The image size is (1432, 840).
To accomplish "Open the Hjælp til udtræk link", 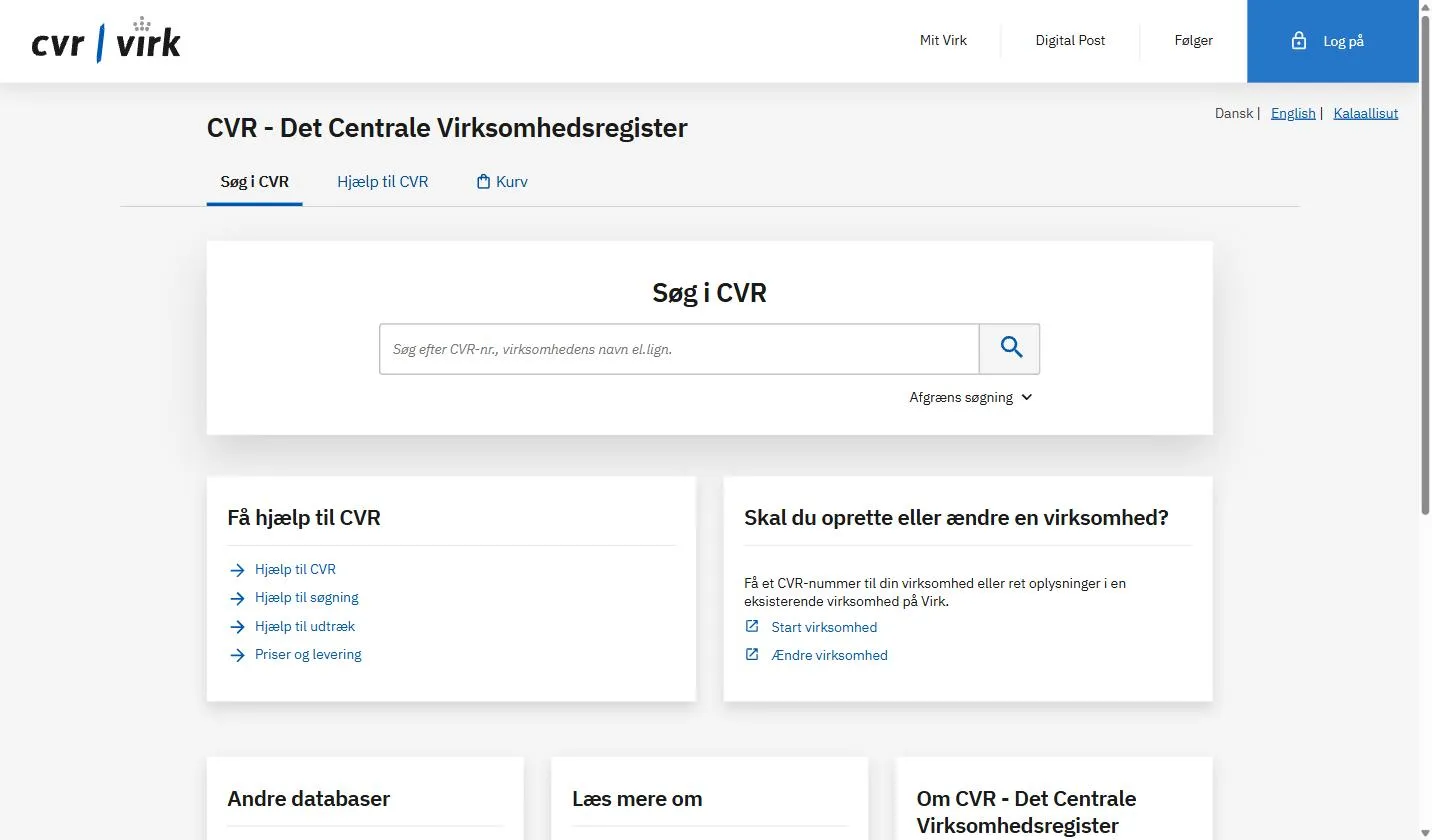I will (x=305, y=627).
